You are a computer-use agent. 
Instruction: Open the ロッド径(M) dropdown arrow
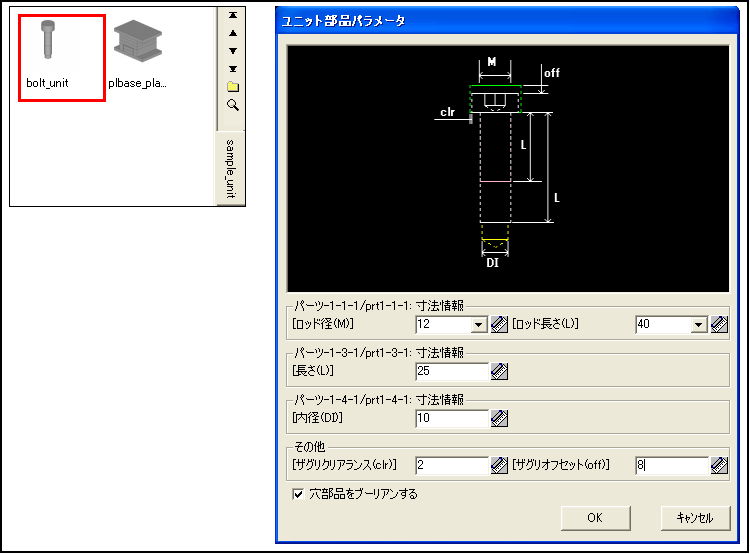pos(478,325)
